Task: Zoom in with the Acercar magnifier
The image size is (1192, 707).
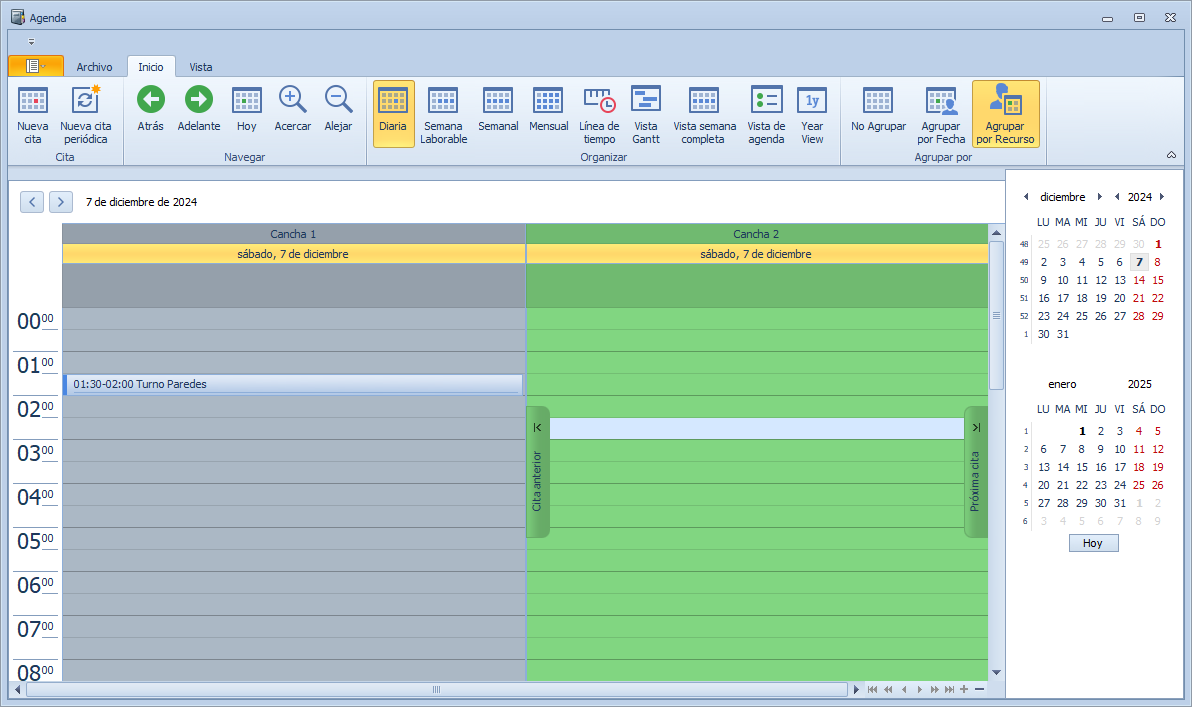Action: (292, 99)
